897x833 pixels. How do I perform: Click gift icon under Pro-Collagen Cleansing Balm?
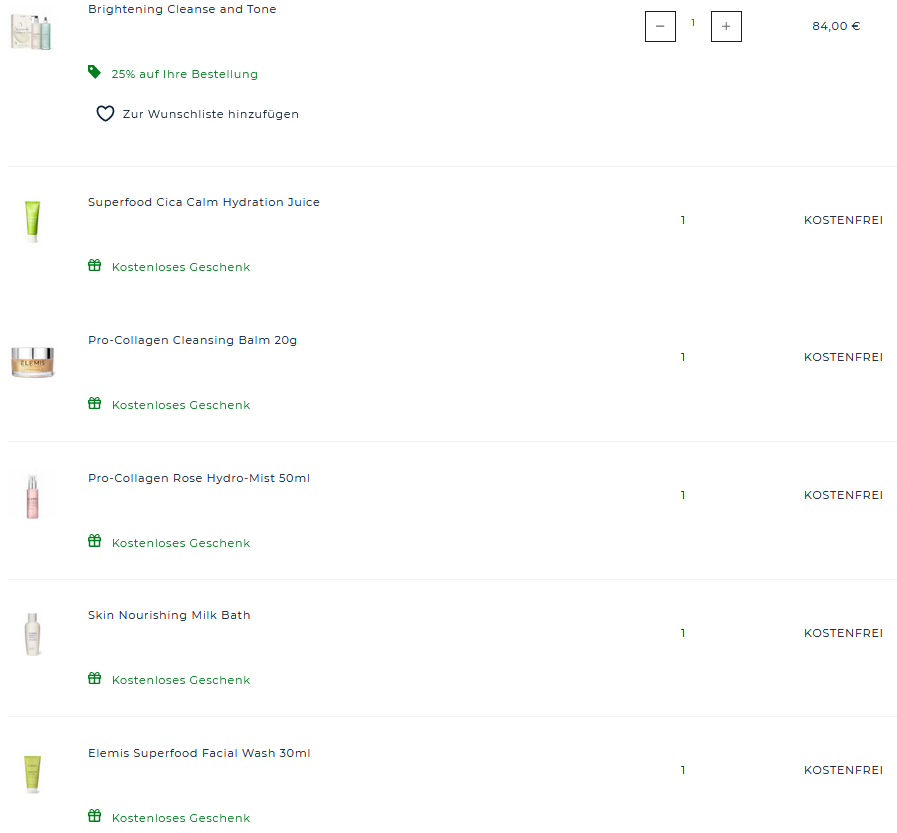(95, 404)
